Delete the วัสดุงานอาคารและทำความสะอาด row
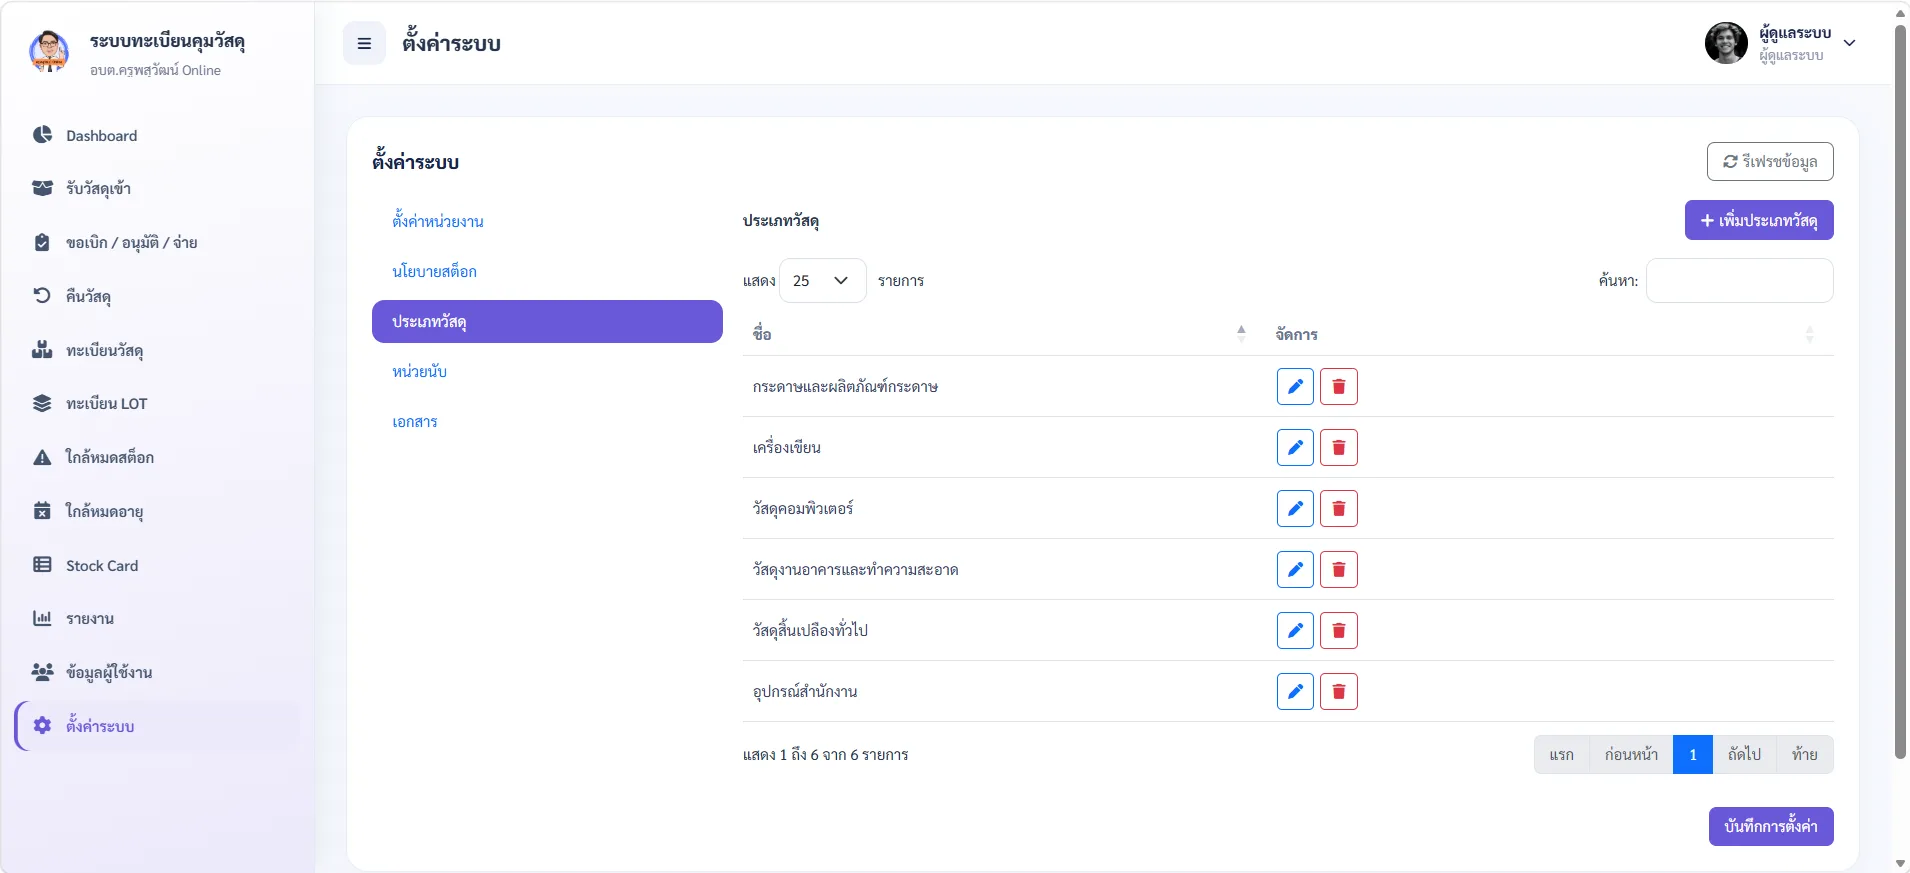Screen dimensions: 1910x873 [x=1339, y=570]
